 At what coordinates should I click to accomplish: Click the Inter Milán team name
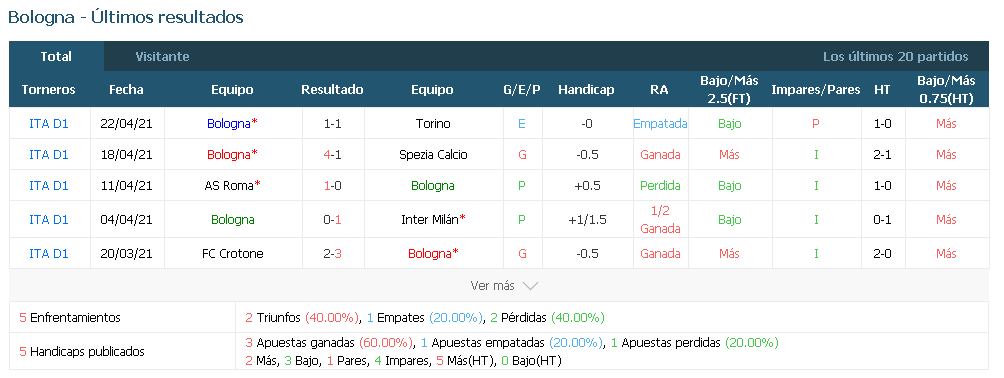tap(429, 219)
